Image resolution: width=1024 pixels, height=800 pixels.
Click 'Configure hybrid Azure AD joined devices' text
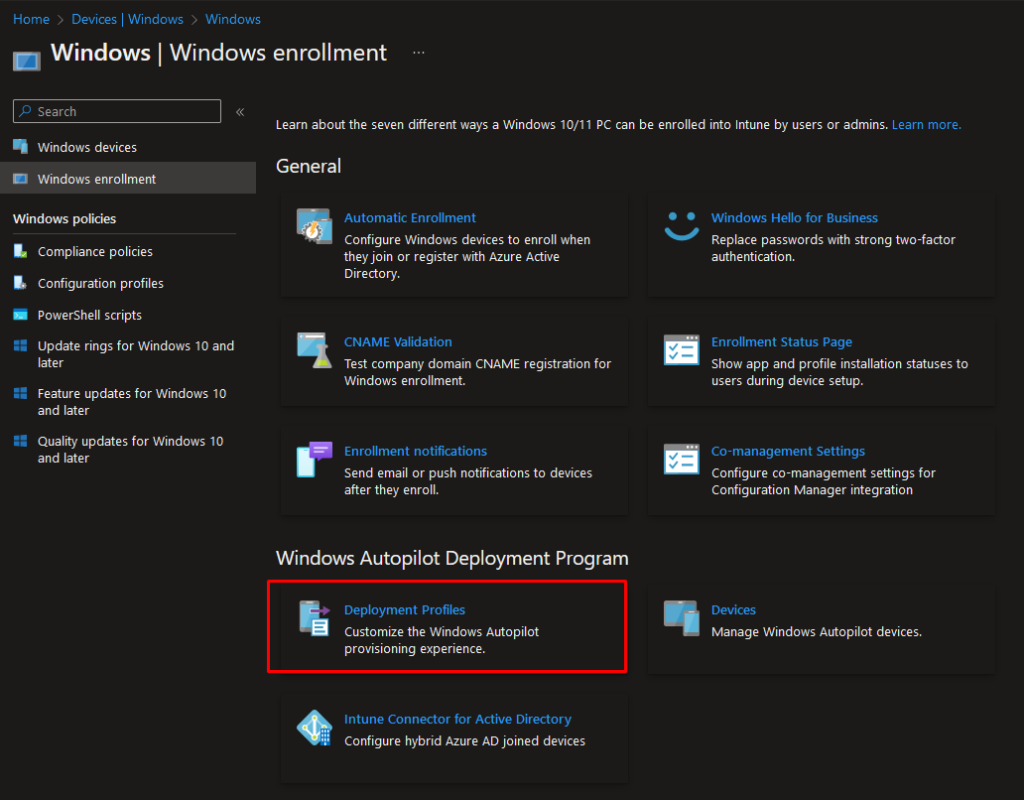pos(464,741)
